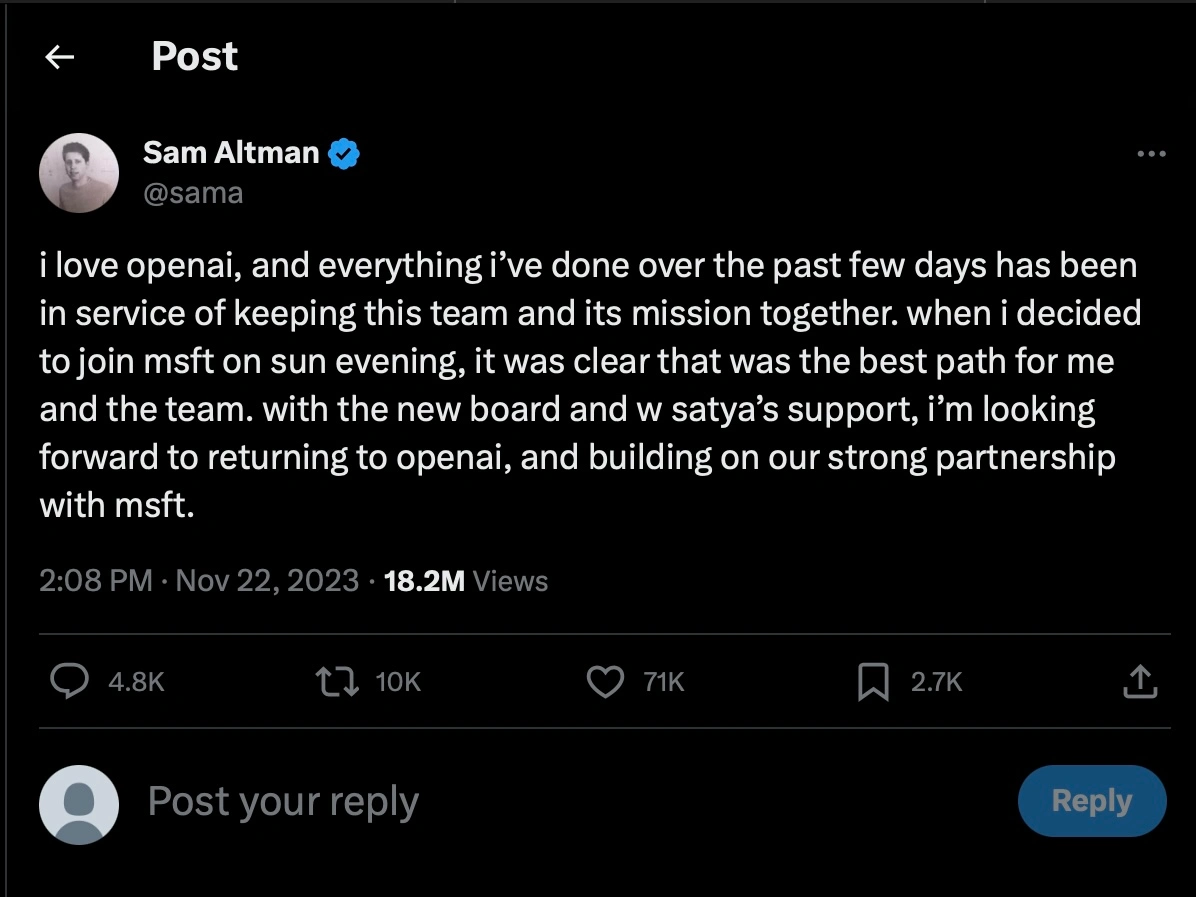Select the Post tab header
The width and height of the screenshot is (1196, 897).
click(x=194, y=57)
